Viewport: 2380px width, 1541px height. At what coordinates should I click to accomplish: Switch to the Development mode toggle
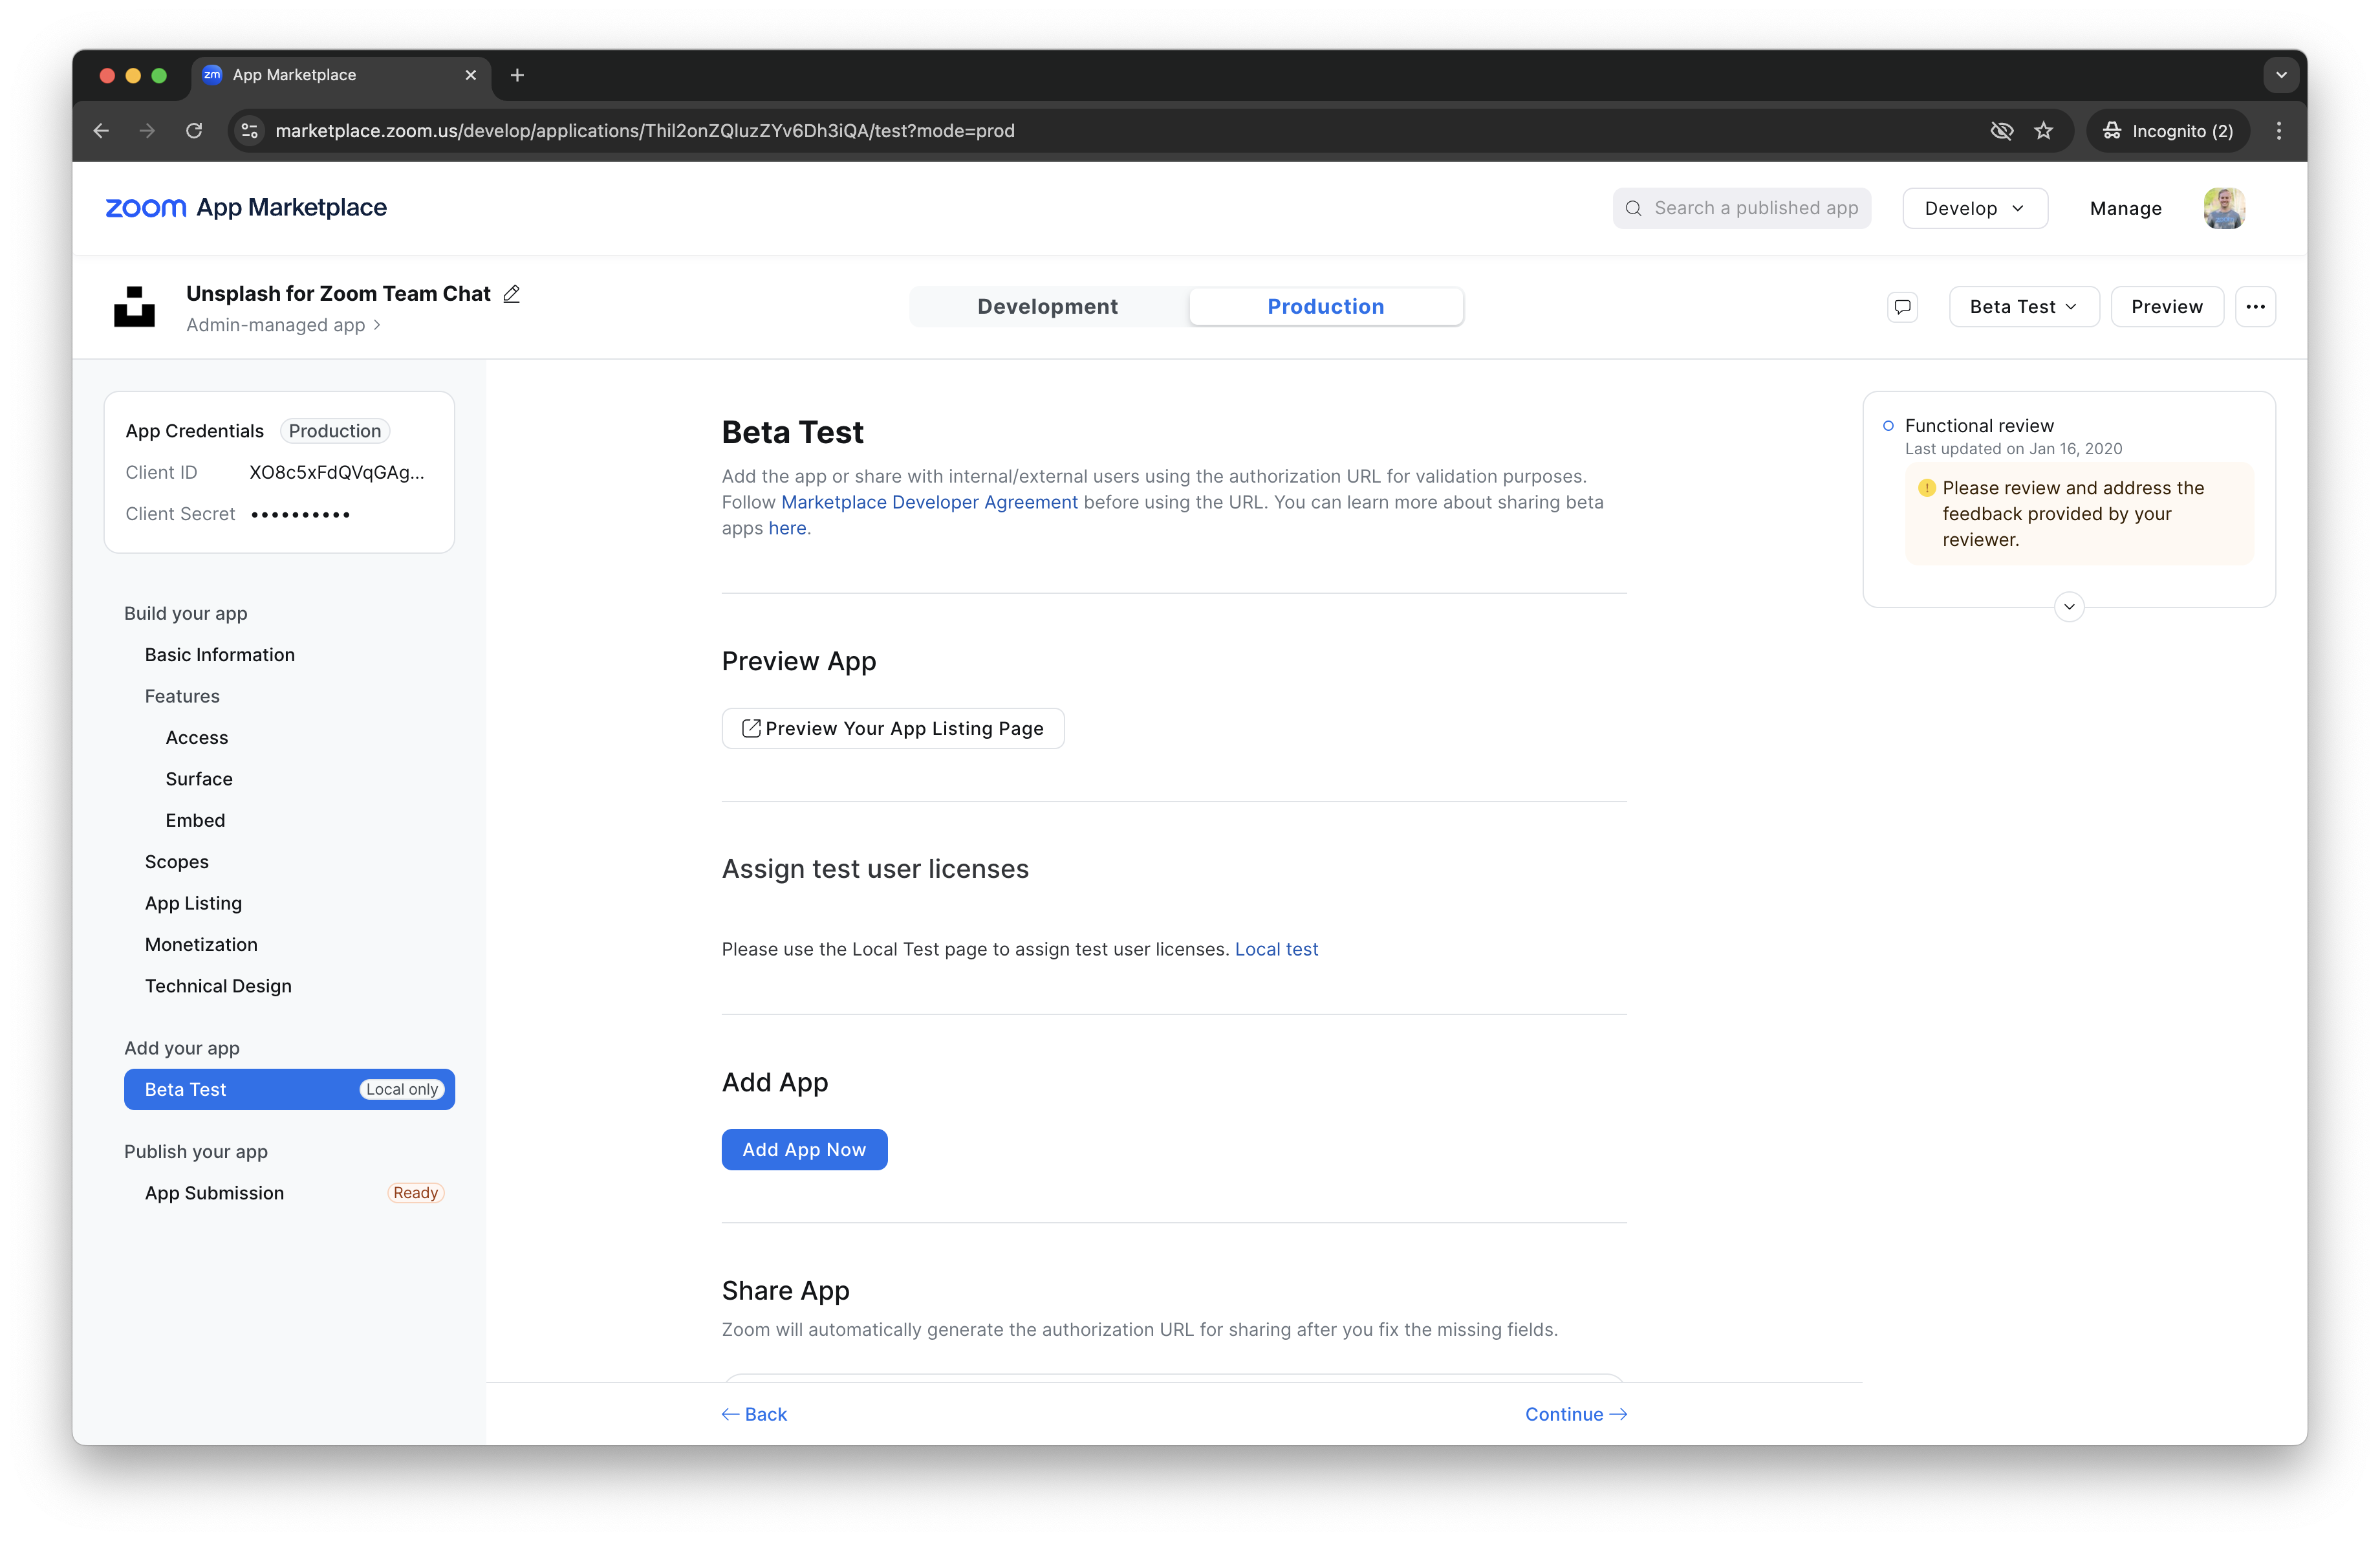[1047, 307]
